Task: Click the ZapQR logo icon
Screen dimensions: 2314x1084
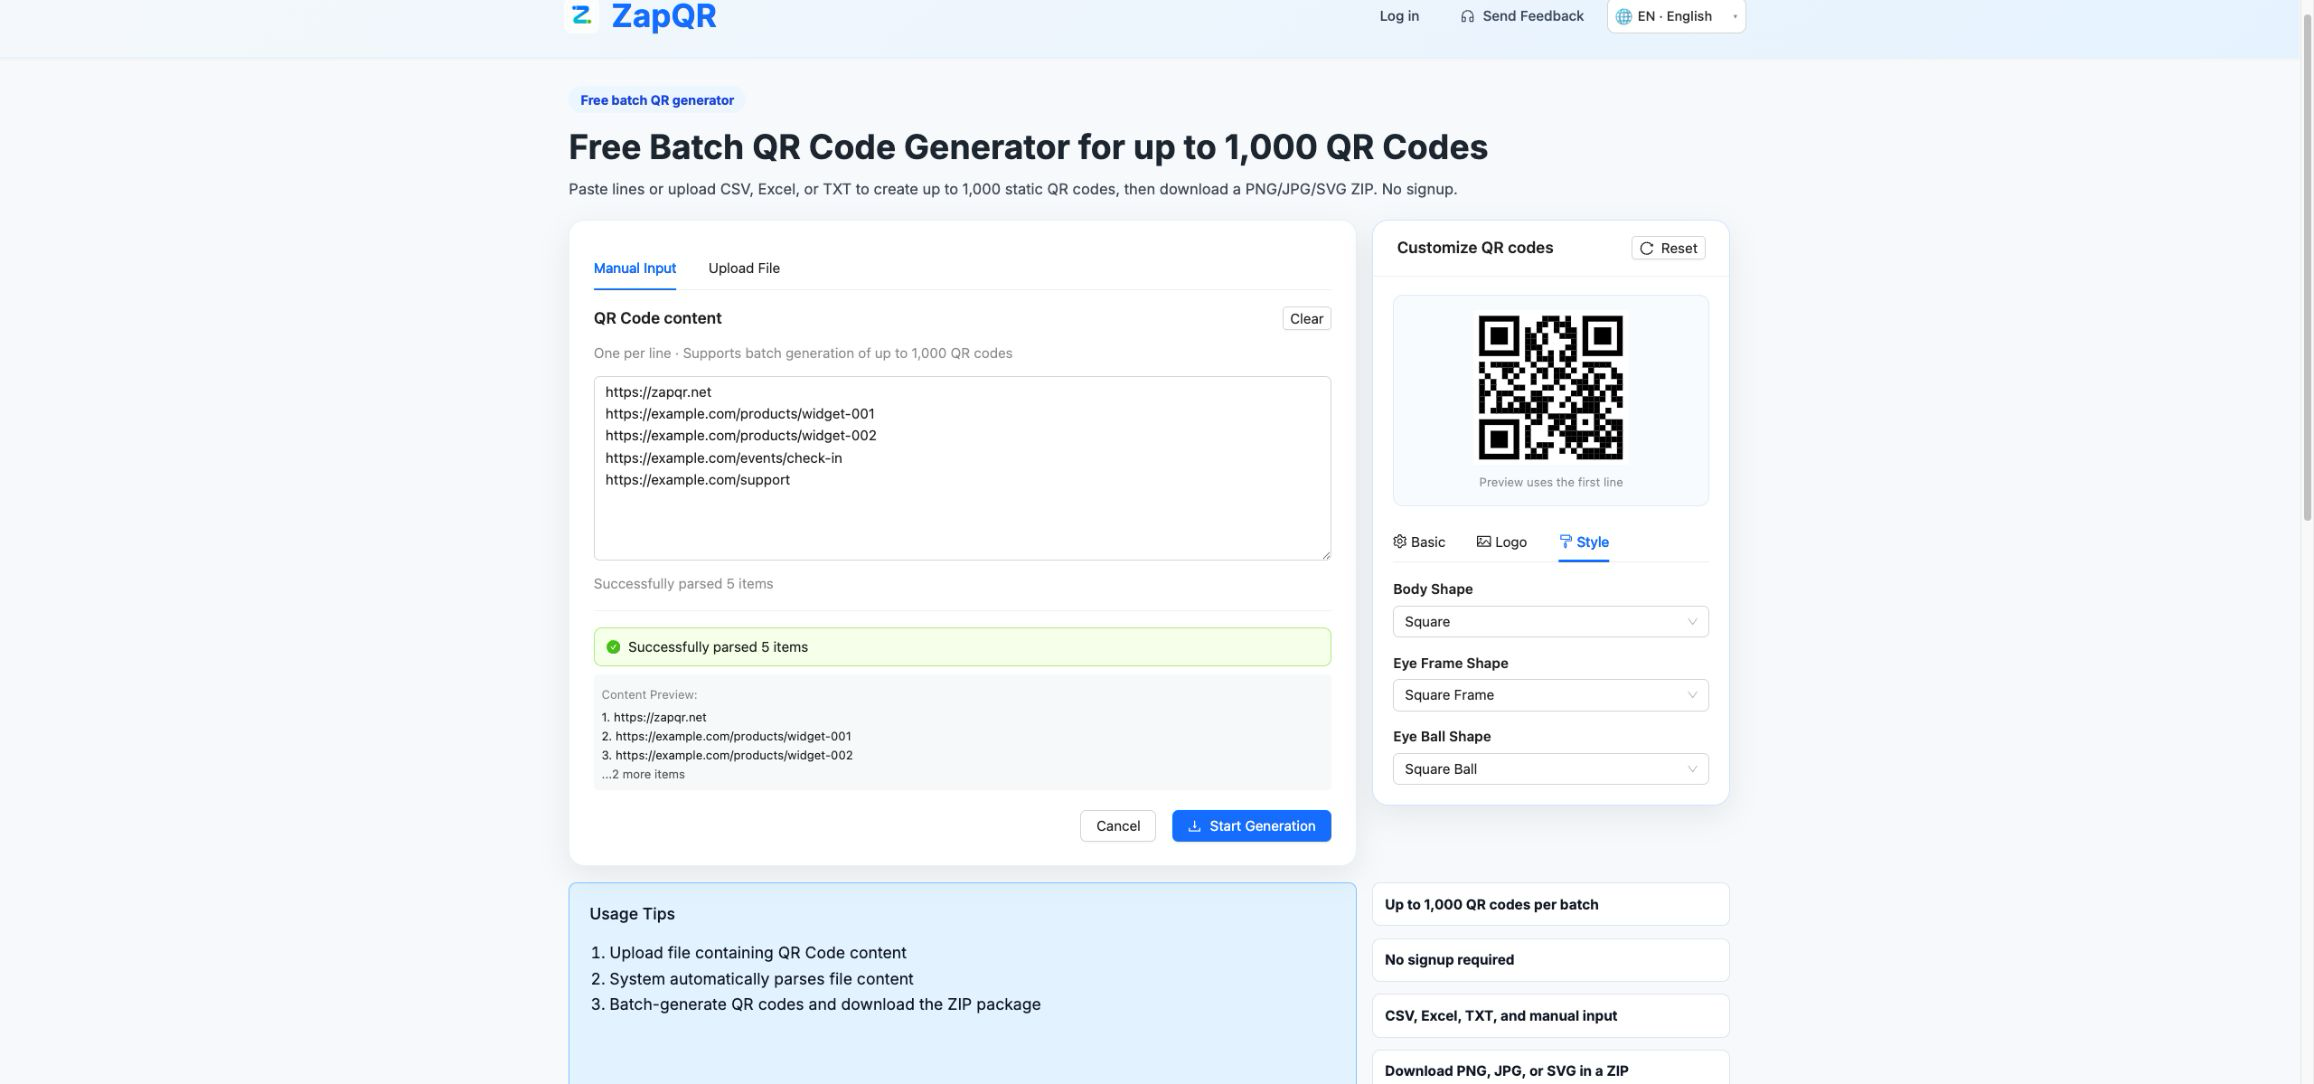Action: [x=582, y=15]
